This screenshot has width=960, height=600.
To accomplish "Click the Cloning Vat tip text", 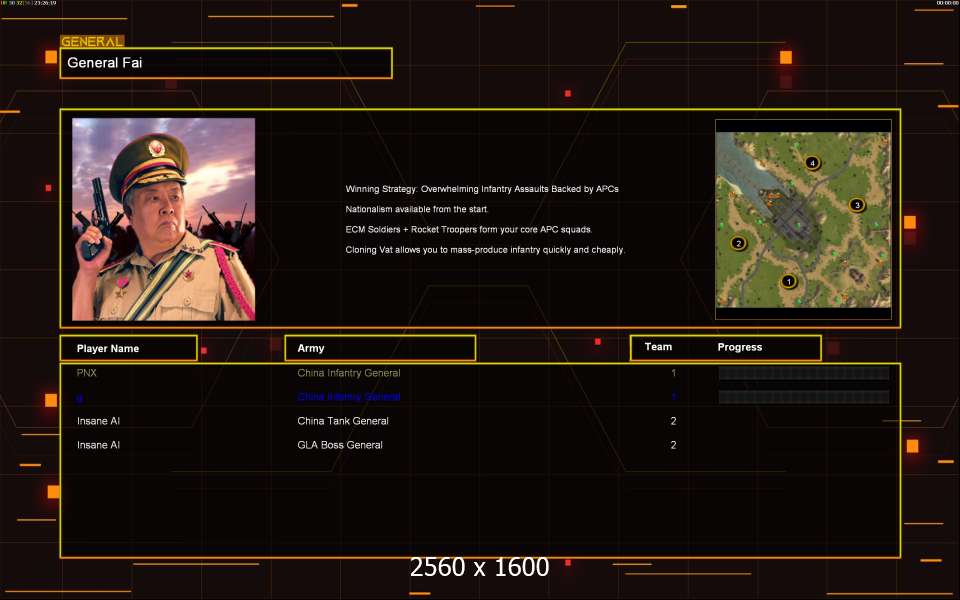I will click(485, 249).
